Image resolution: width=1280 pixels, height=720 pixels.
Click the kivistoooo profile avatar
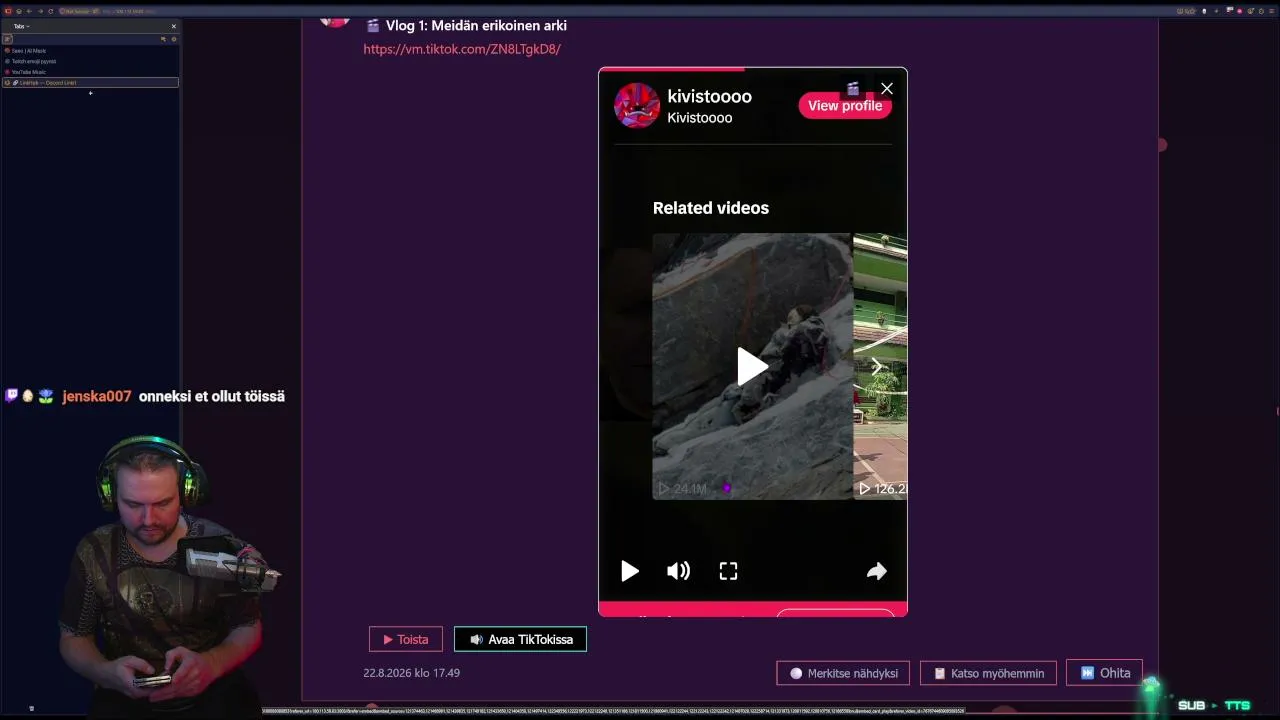[637, 106]
